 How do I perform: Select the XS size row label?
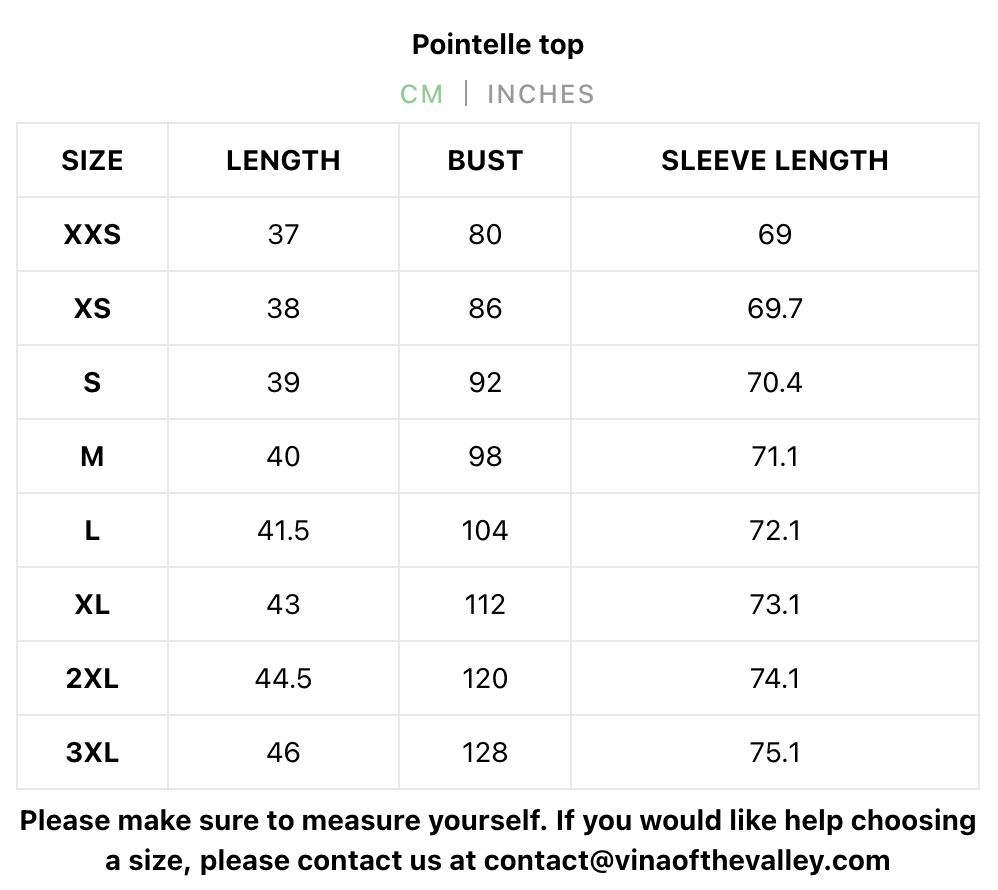(92, 308)
